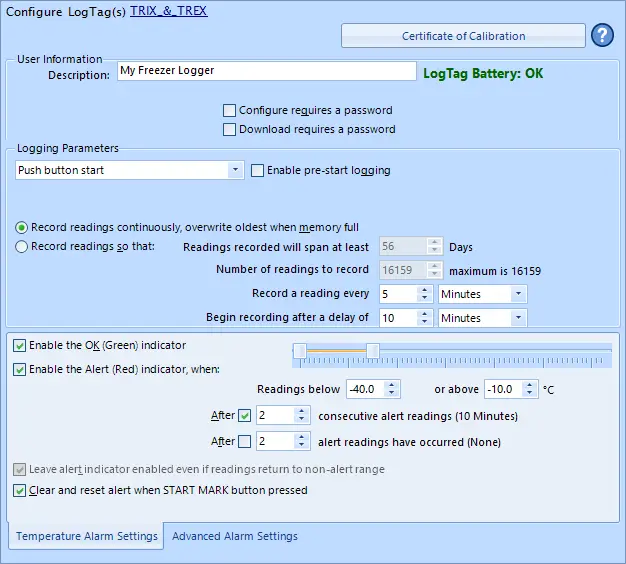
Task: Open the record interval Minutes unit dropdown
Action: 518,294
